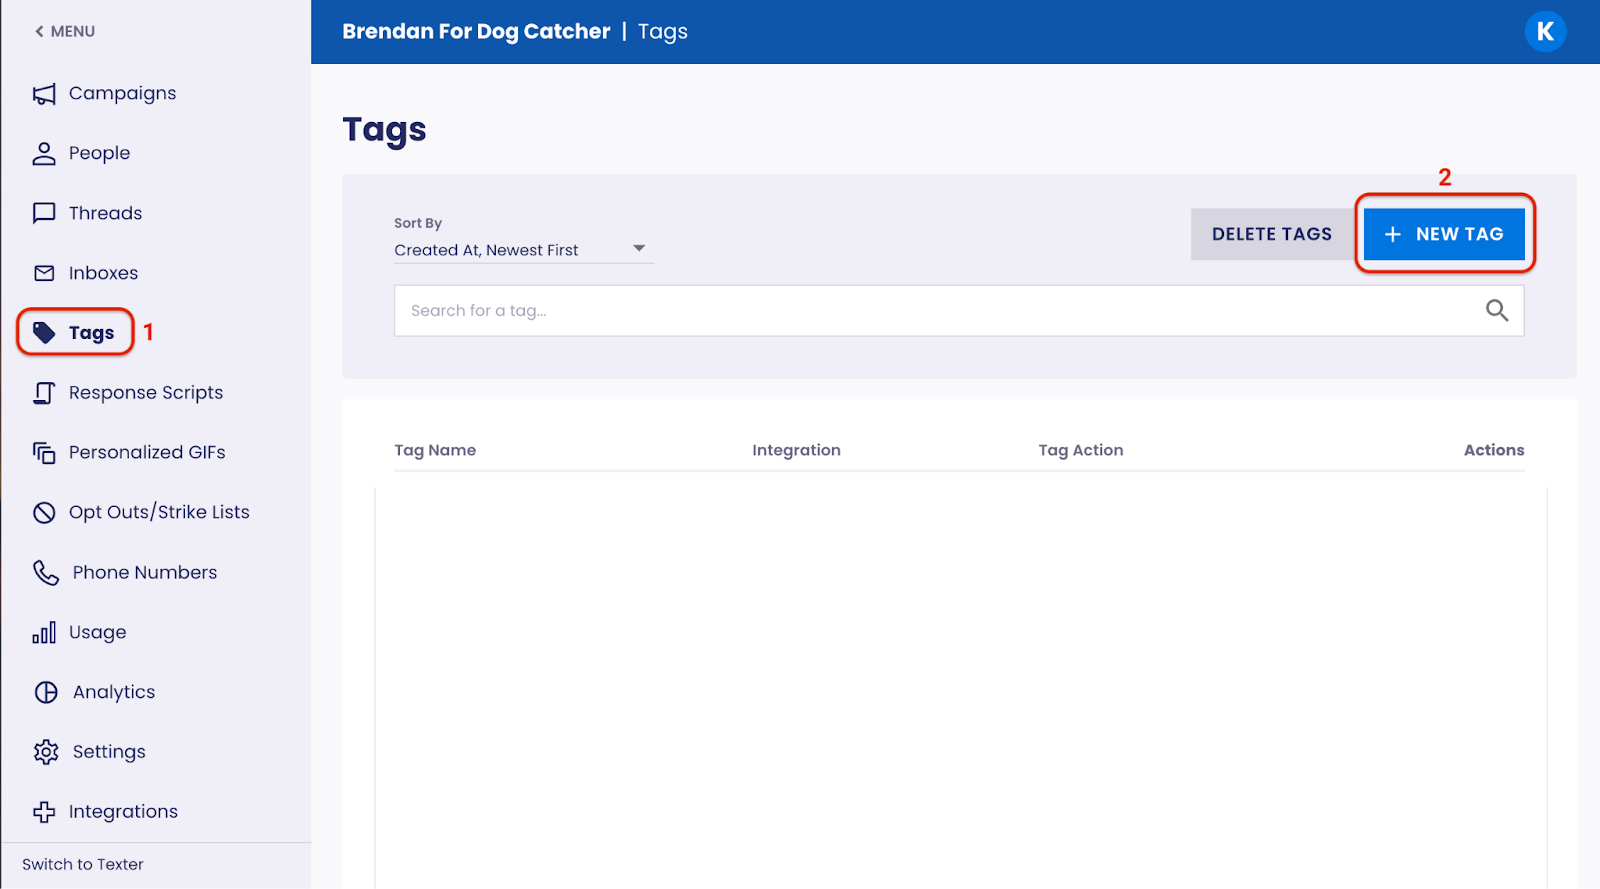1600x889 pixels.
Task: Go to Analytics section
Action: click(114, 692)
